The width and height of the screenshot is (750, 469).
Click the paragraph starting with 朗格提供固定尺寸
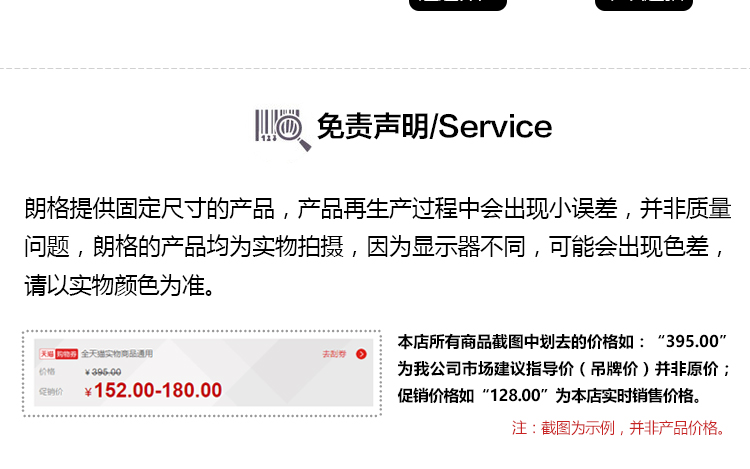click(x=378, y=247)
